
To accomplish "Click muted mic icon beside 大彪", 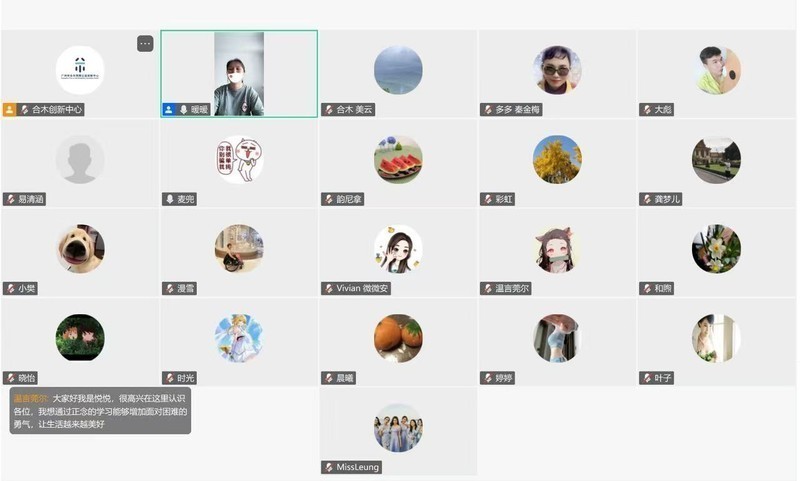I will coord(647,109).
